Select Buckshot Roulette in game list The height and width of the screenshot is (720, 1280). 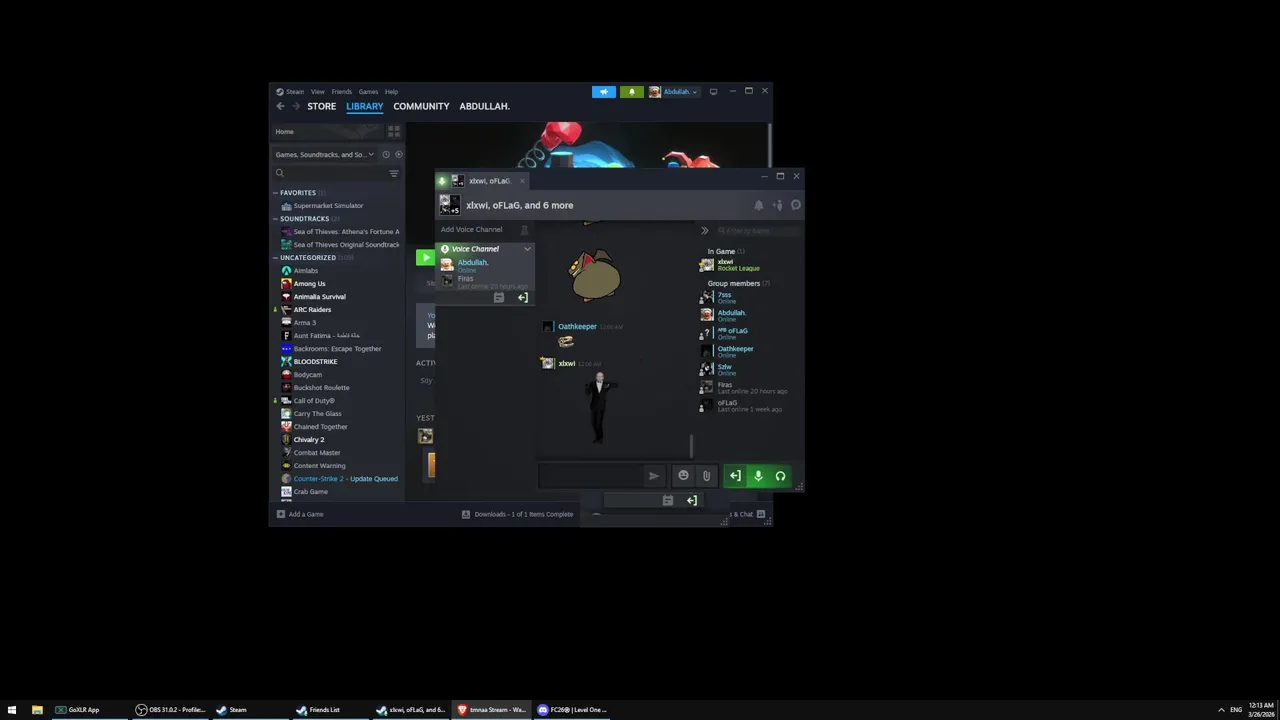[x=321, y=387]
